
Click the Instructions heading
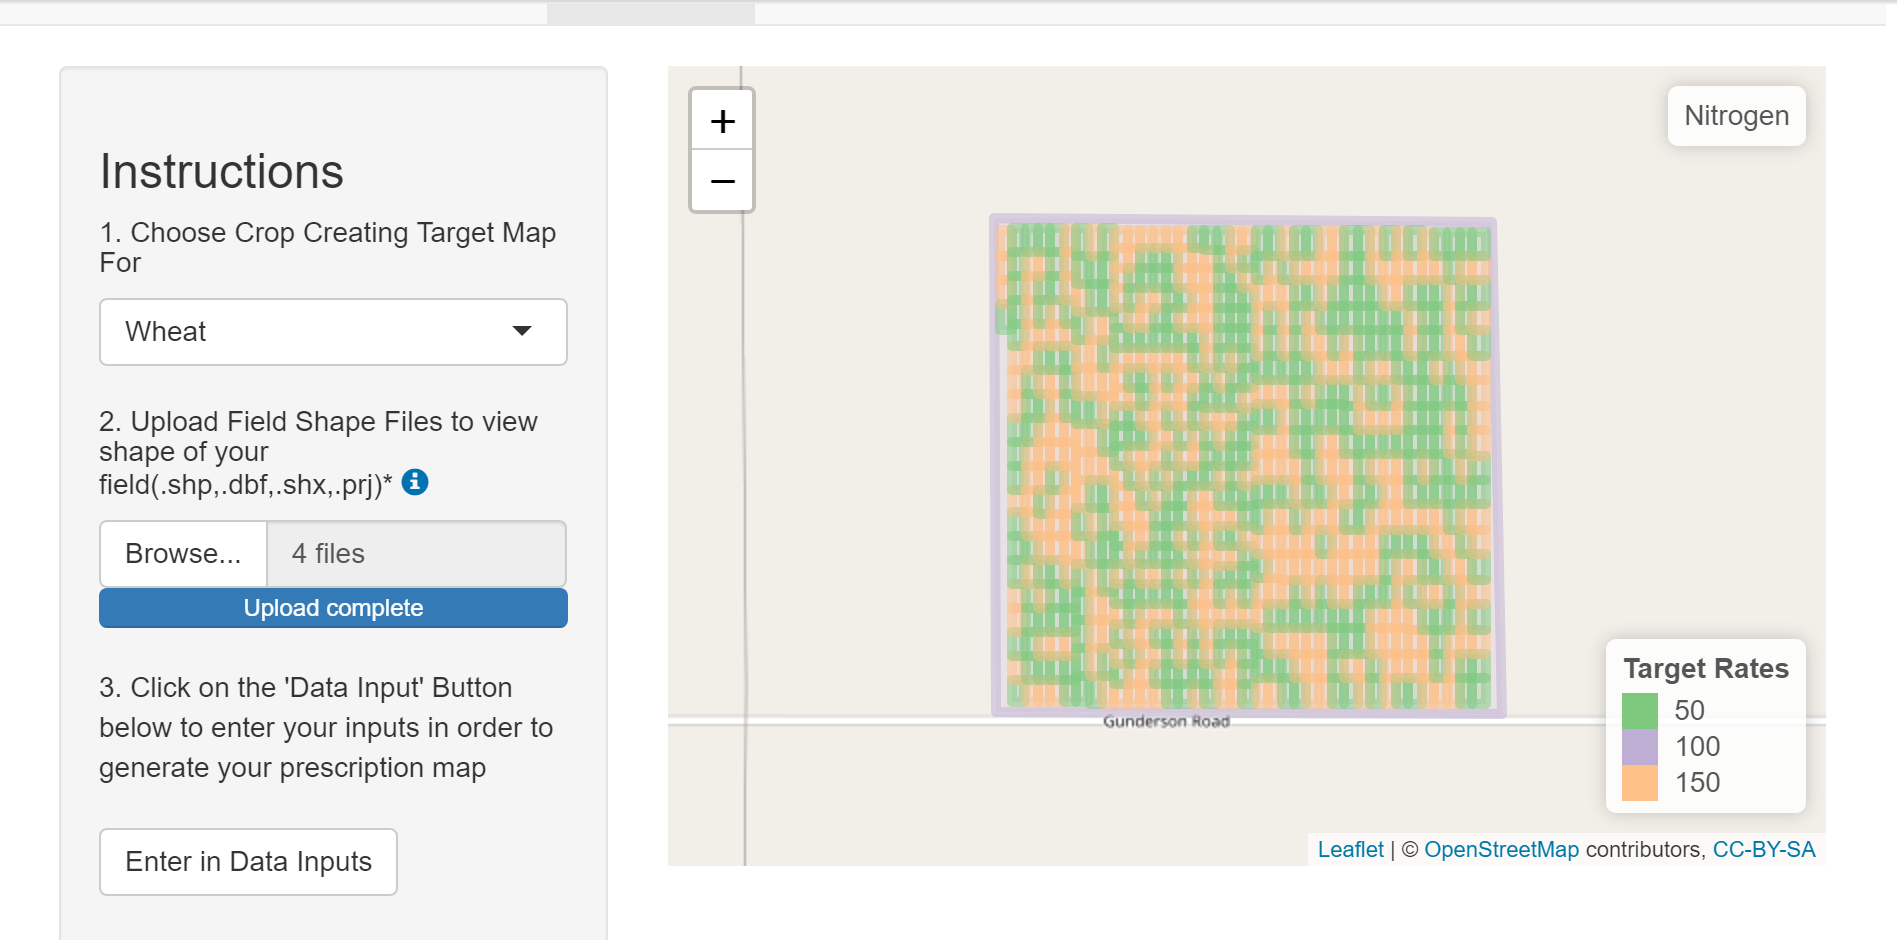[222, 171]
